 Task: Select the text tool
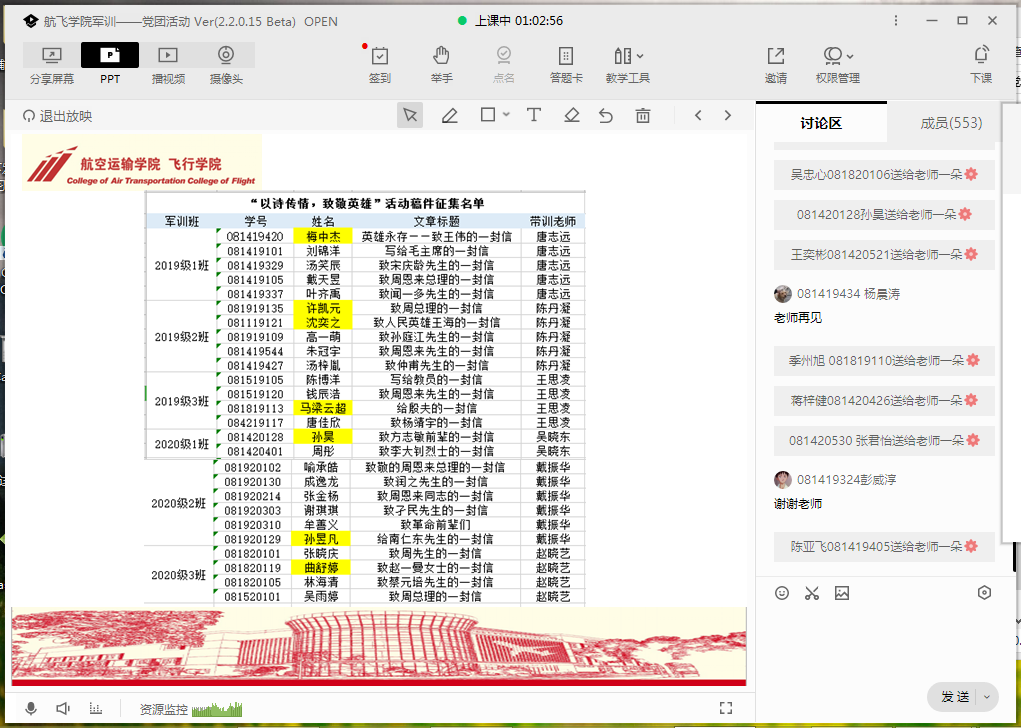click(534, 116)
